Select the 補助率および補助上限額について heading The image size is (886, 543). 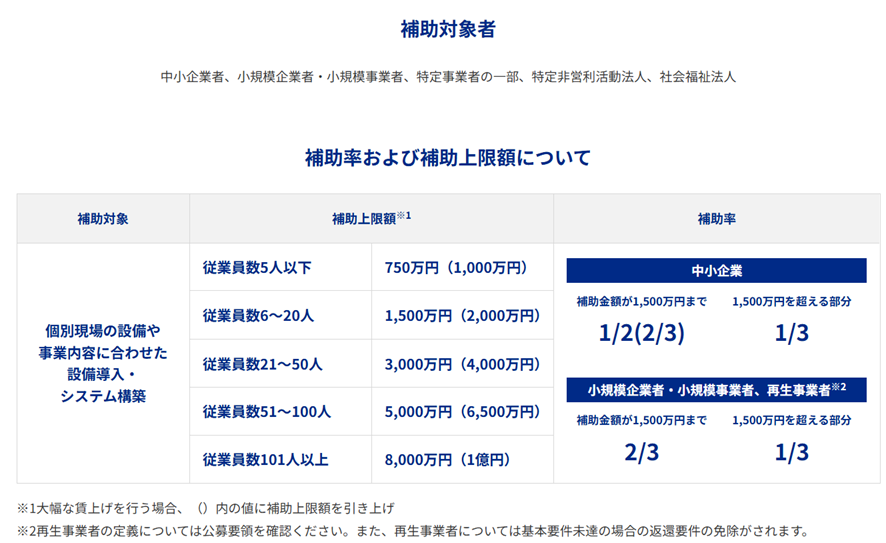point(448,158)
